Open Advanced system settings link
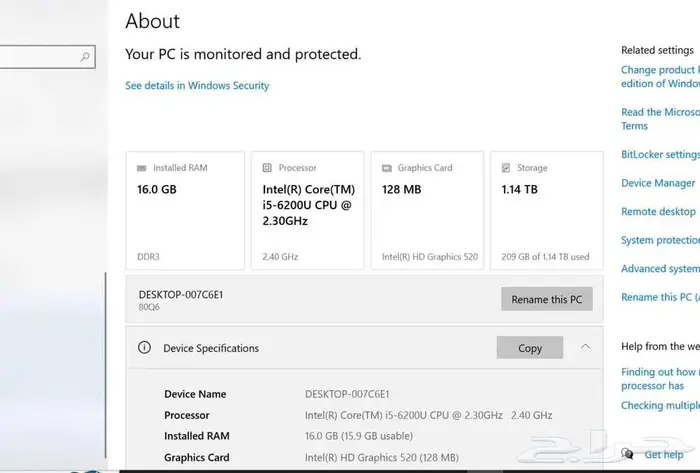The image size is (700, 473). [x=660, y=269]
